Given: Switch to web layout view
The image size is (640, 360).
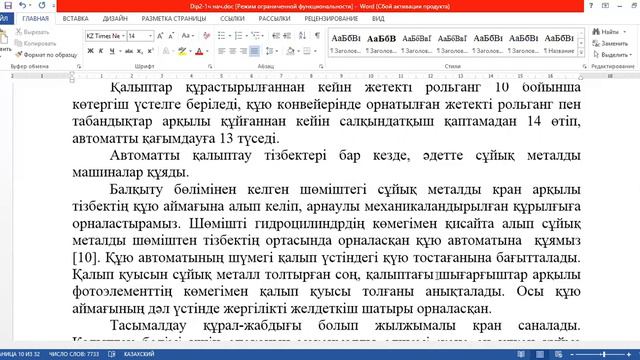Looking at the screenshot, I should pos(558,354).
